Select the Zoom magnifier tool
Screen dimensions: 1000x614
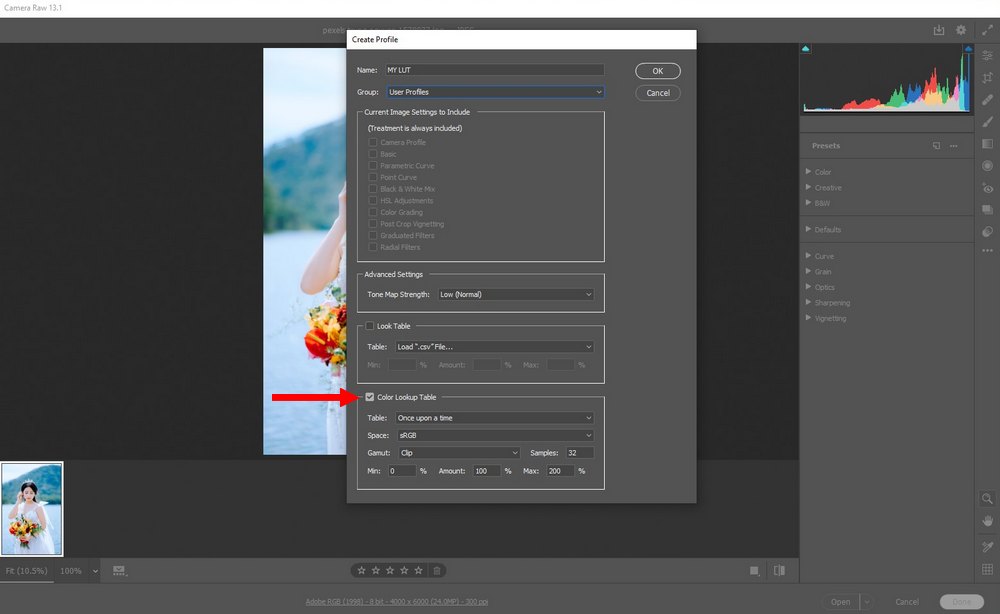pyautogui.click(x=987, y=499)
